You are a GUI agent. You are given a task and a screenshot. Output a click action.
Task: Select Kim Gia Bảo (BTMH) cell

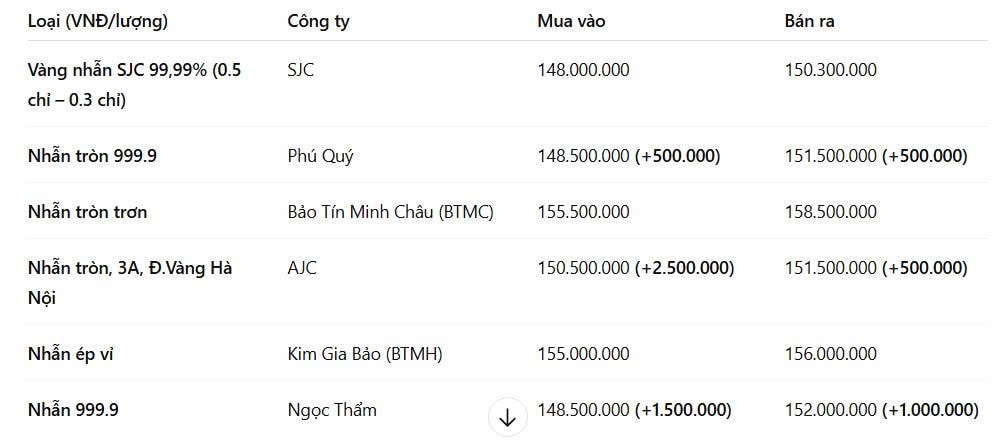(x=364, y=354)
